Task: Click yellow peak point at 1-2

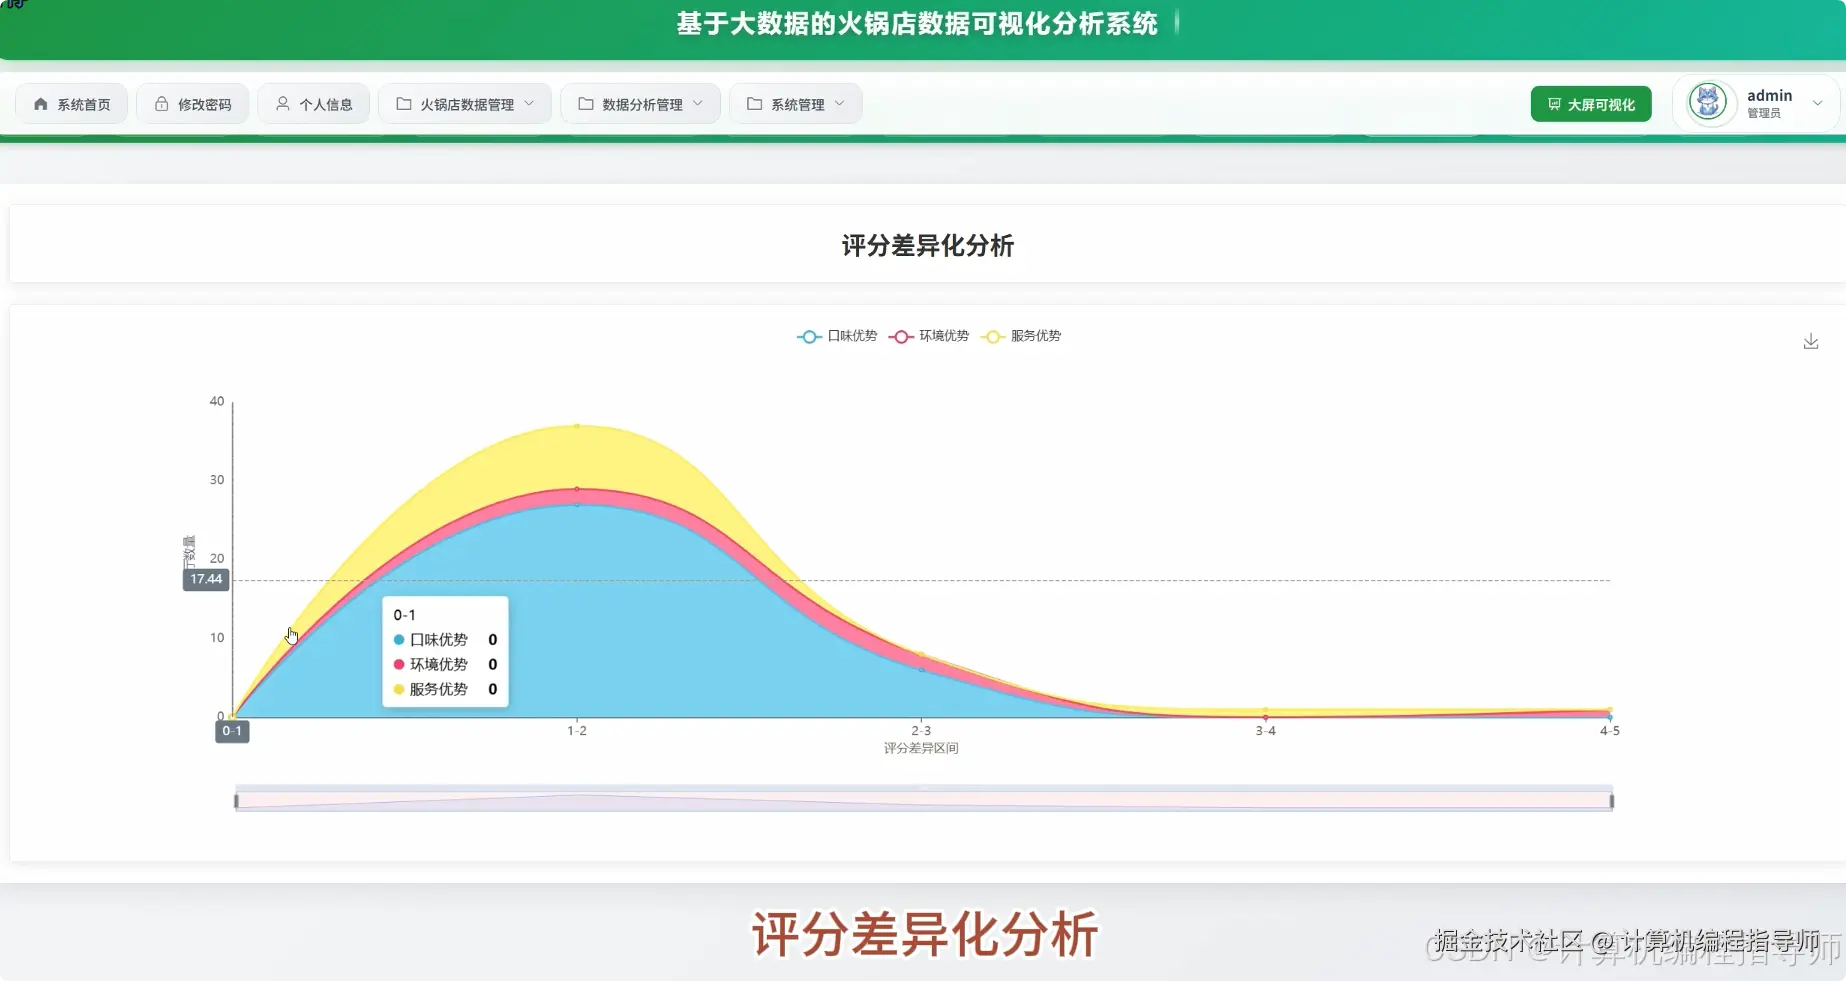Action: click(577, 426)
